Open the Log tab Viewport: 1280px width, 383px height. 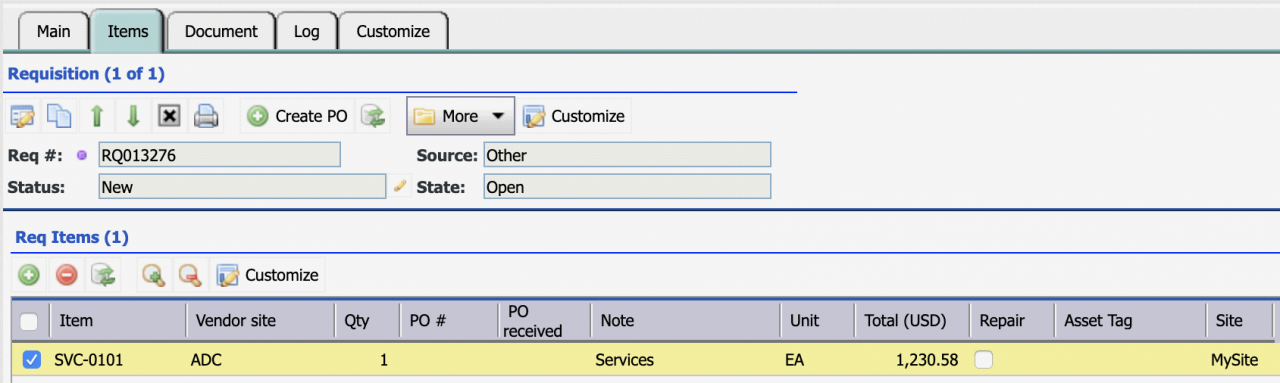click(306, 31)
